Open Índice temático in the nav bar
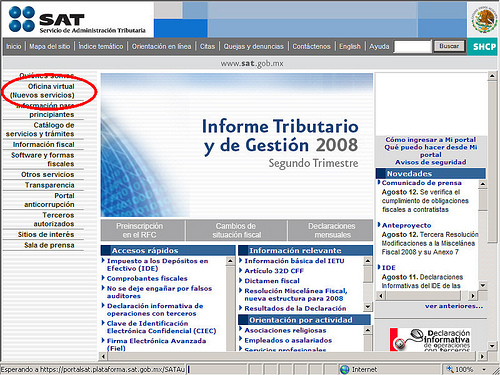This screenshot has width=500, height=375. point(101,46)
